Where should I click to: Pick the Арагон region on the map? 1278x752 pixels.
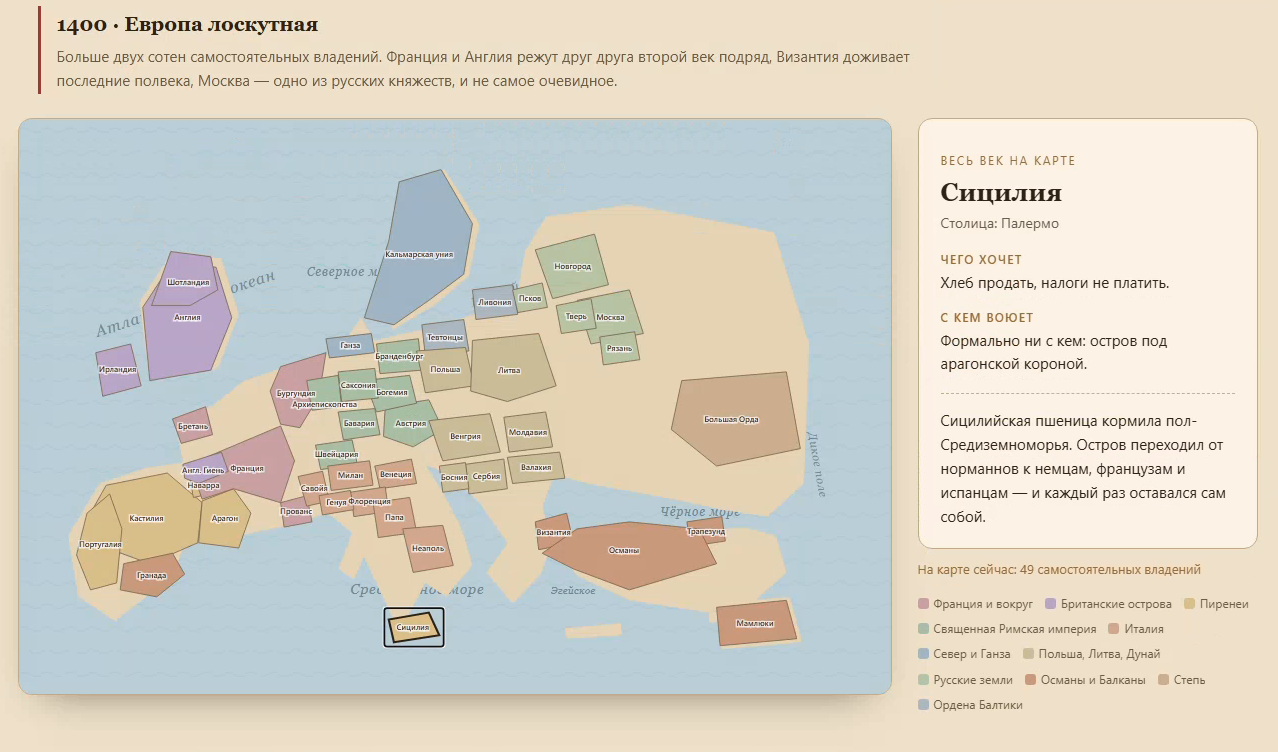pos(225,517)
